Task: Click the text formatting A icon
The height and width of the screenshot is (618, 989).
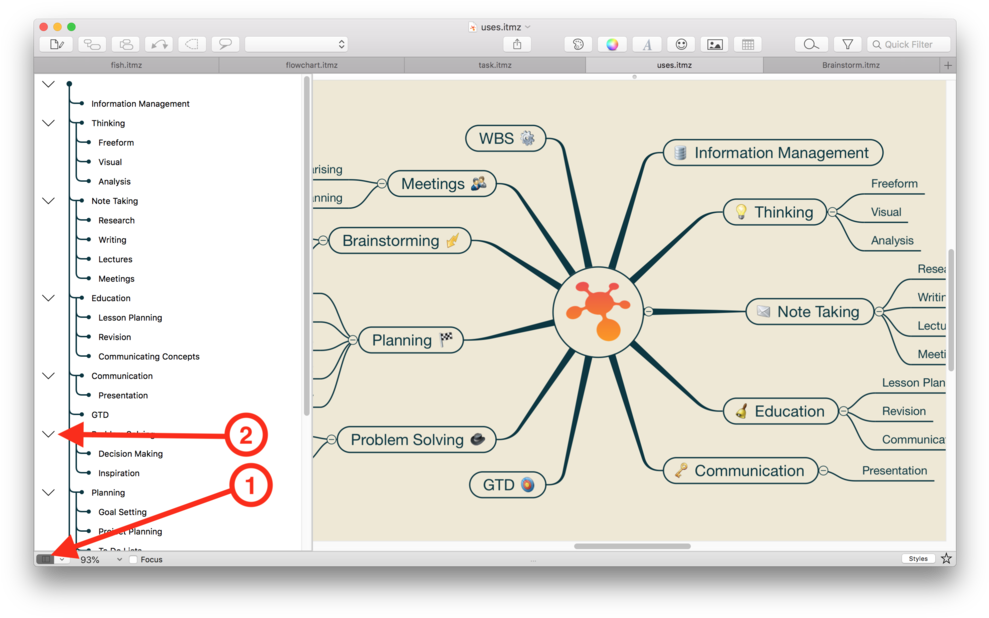Action: [x=646, y=44]
